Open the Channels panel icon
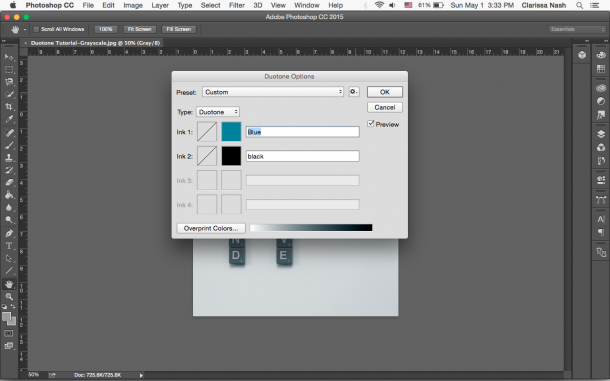The height and width of the screenshot is (381, 610). [601, 147]
